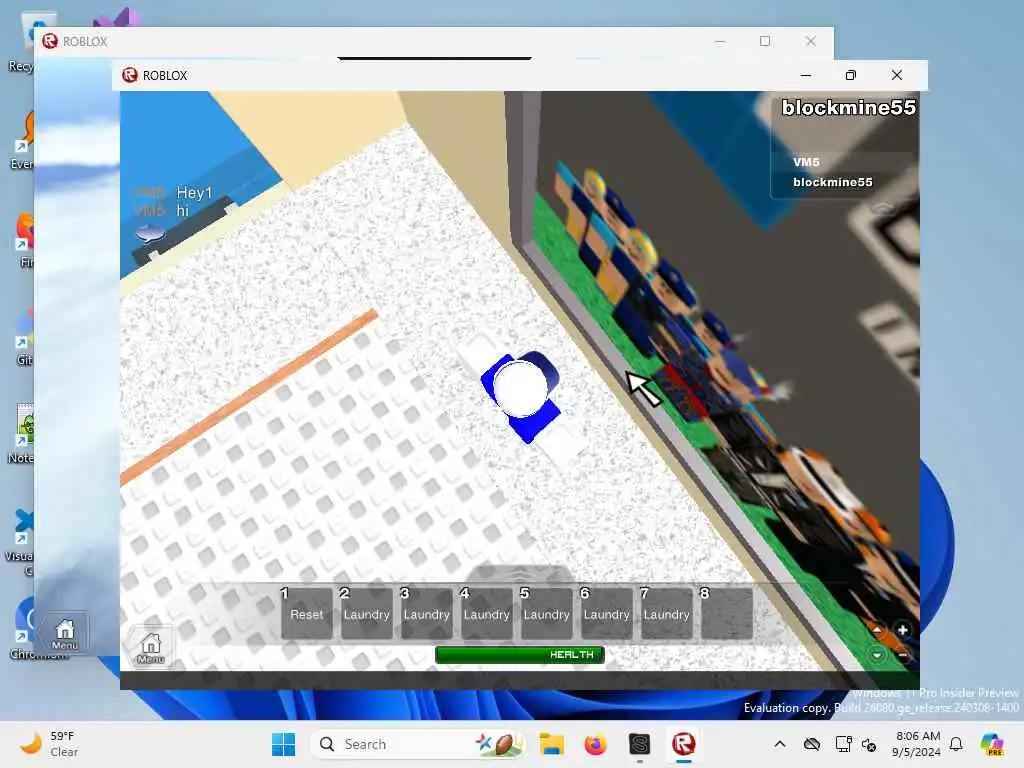This screenshot has height=768, width=1024.
Task: Select the Visual Studio Code desktop shortcut
Action: coord(22,541)
